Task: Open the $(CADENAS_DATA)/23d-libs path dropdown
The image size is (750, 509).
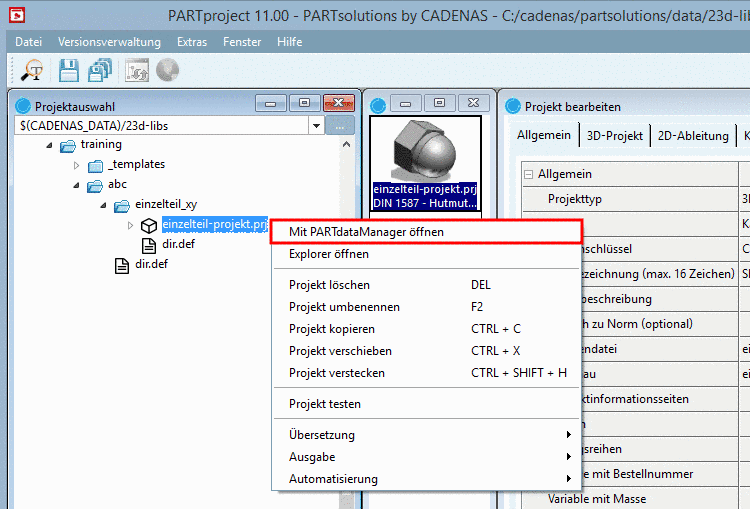Action: 316,126
